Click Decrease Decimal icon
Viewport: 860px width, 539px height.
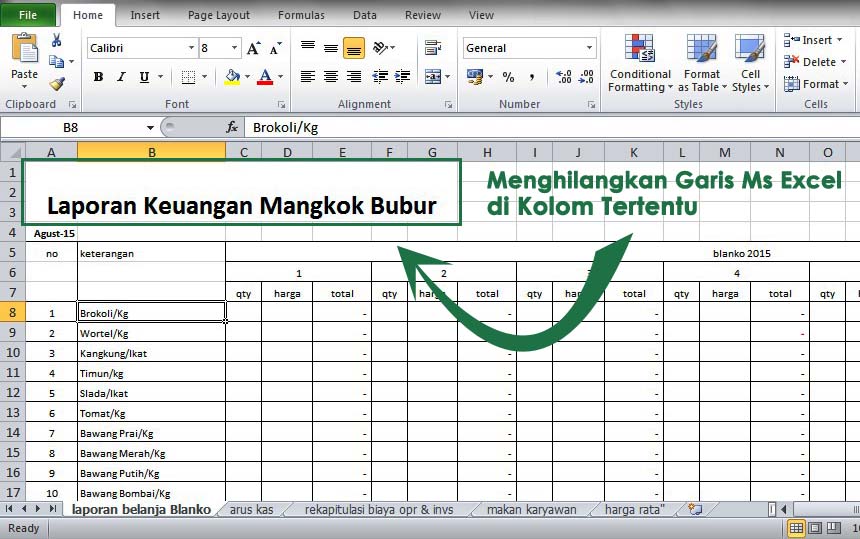coord(586,77)
